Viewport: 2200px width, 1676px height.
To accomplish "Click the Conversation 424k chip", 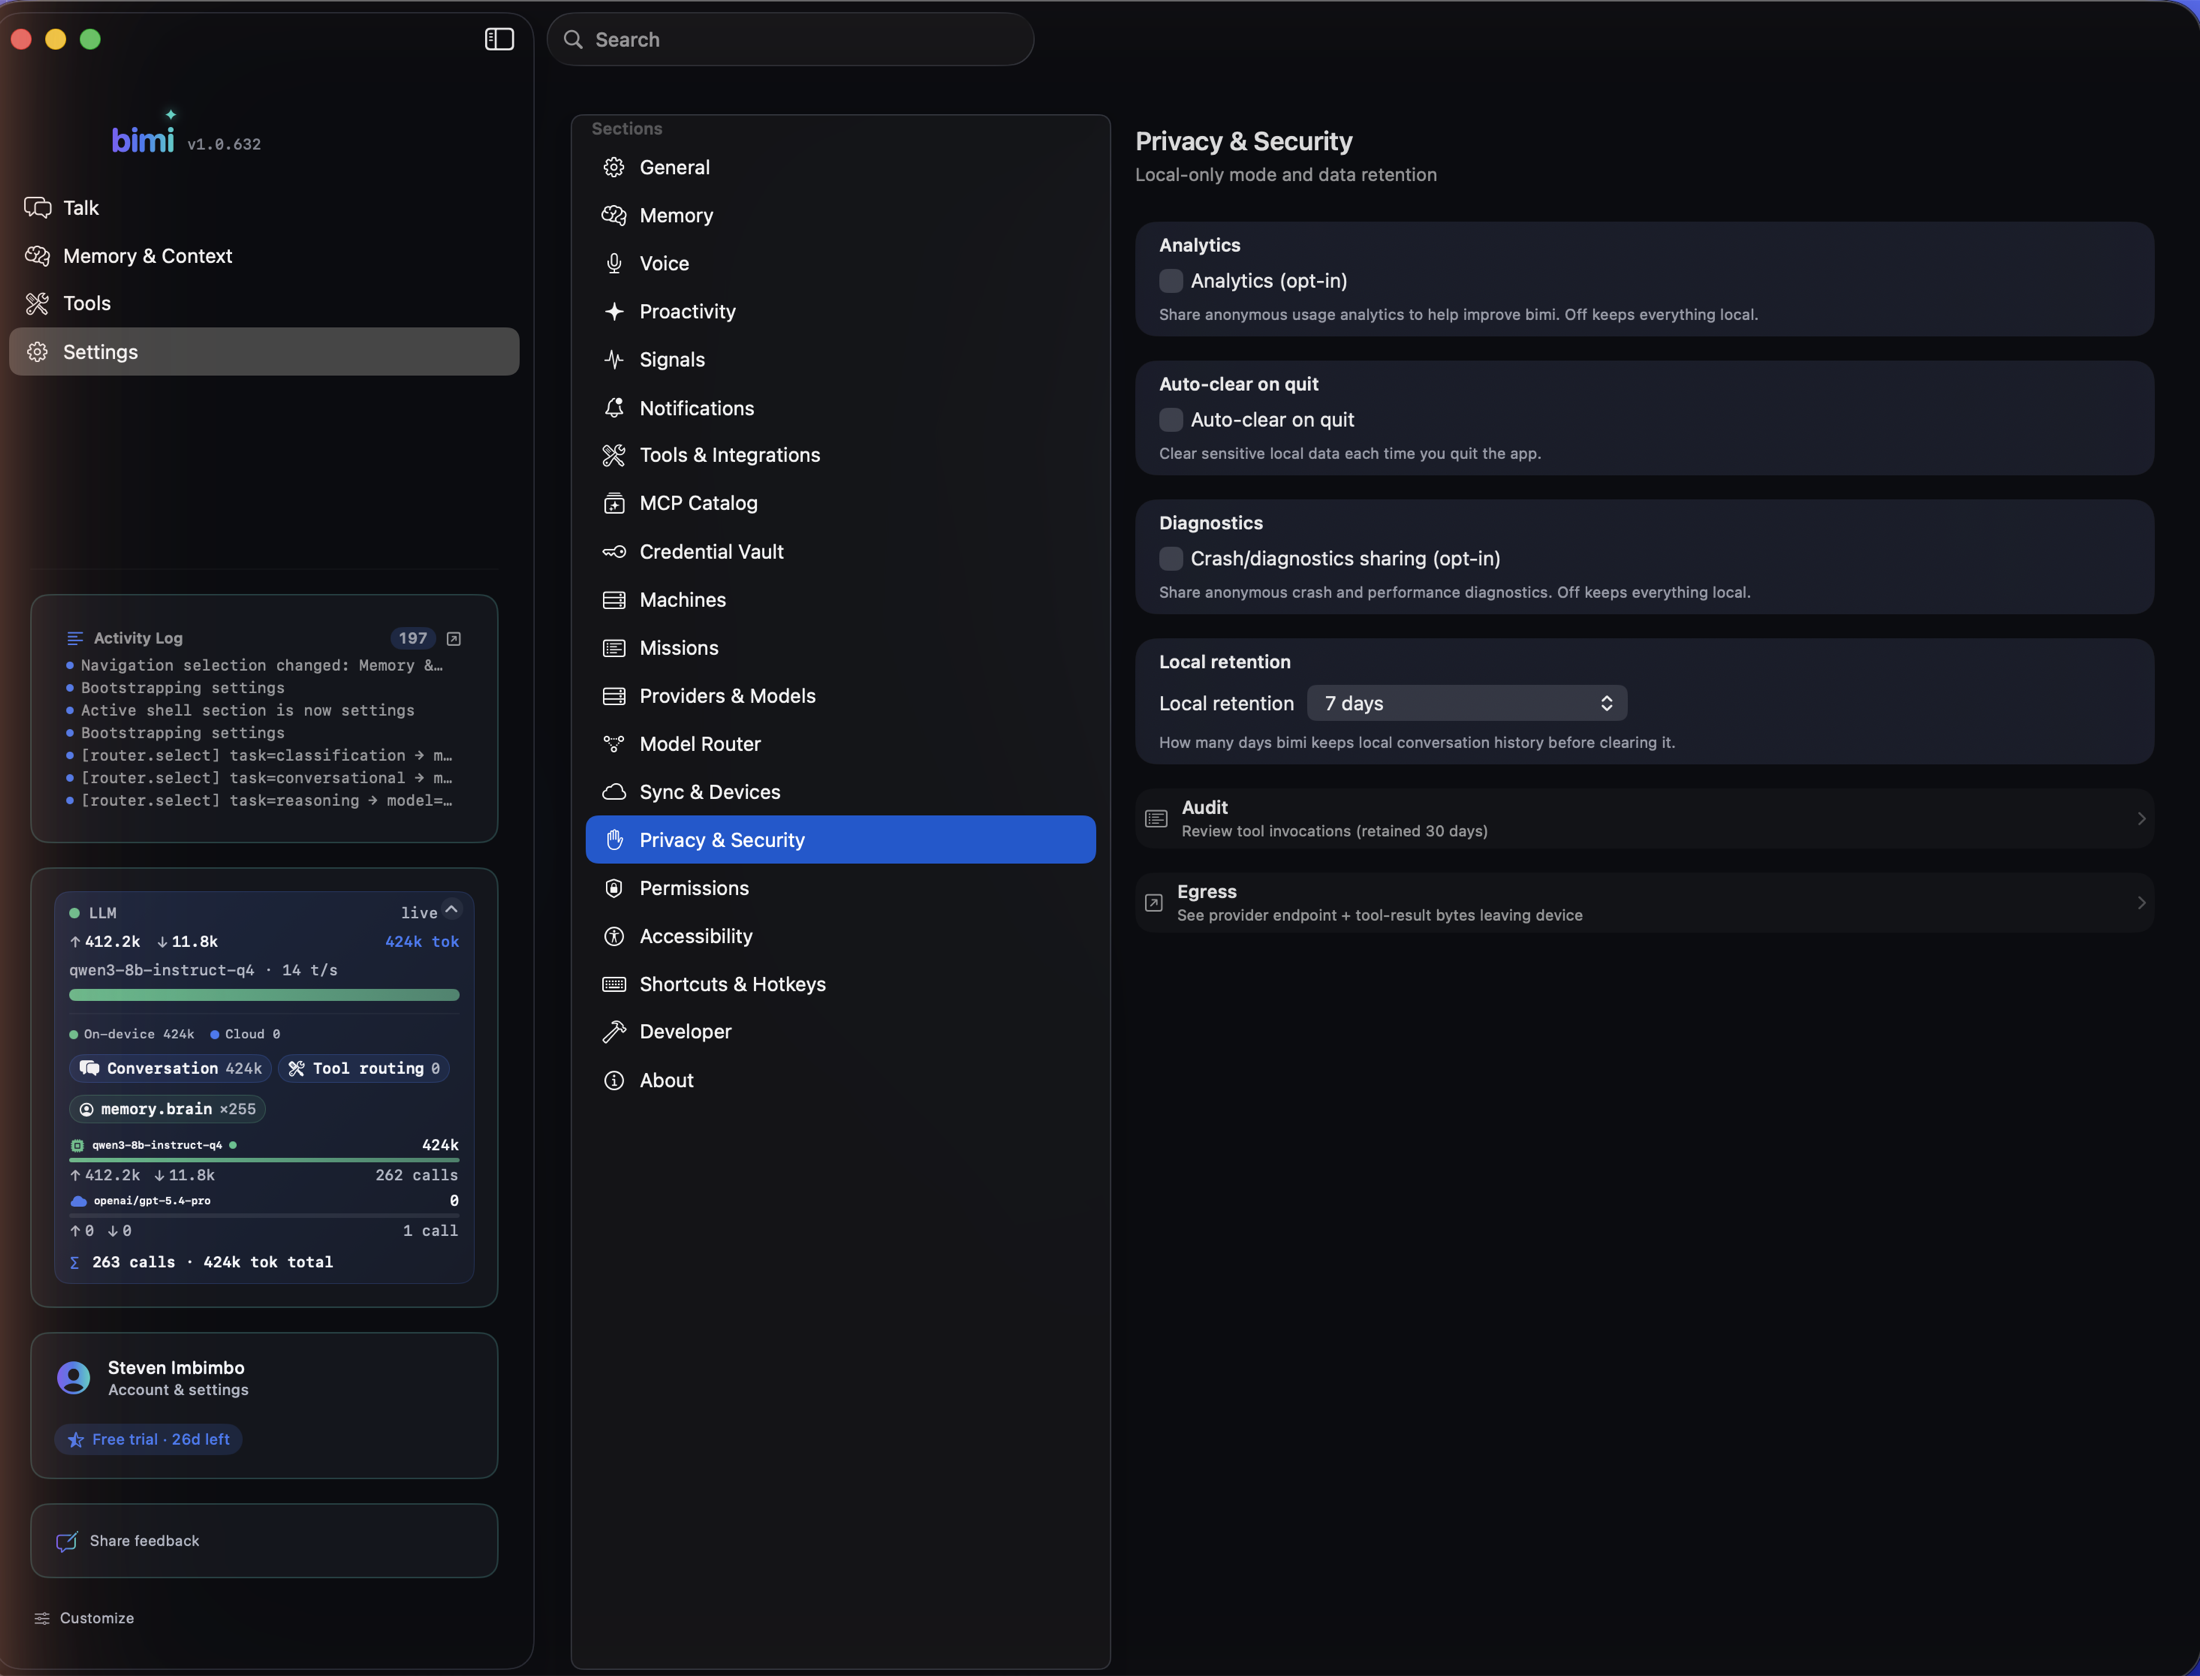I will click(170, 1069).
